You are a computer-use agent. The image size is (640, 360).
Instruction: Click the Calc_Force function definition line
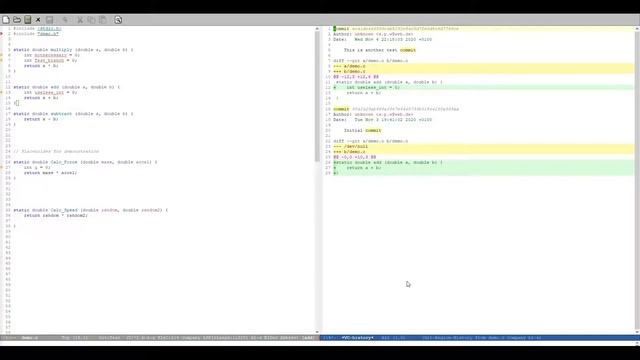tap(85, 162)
